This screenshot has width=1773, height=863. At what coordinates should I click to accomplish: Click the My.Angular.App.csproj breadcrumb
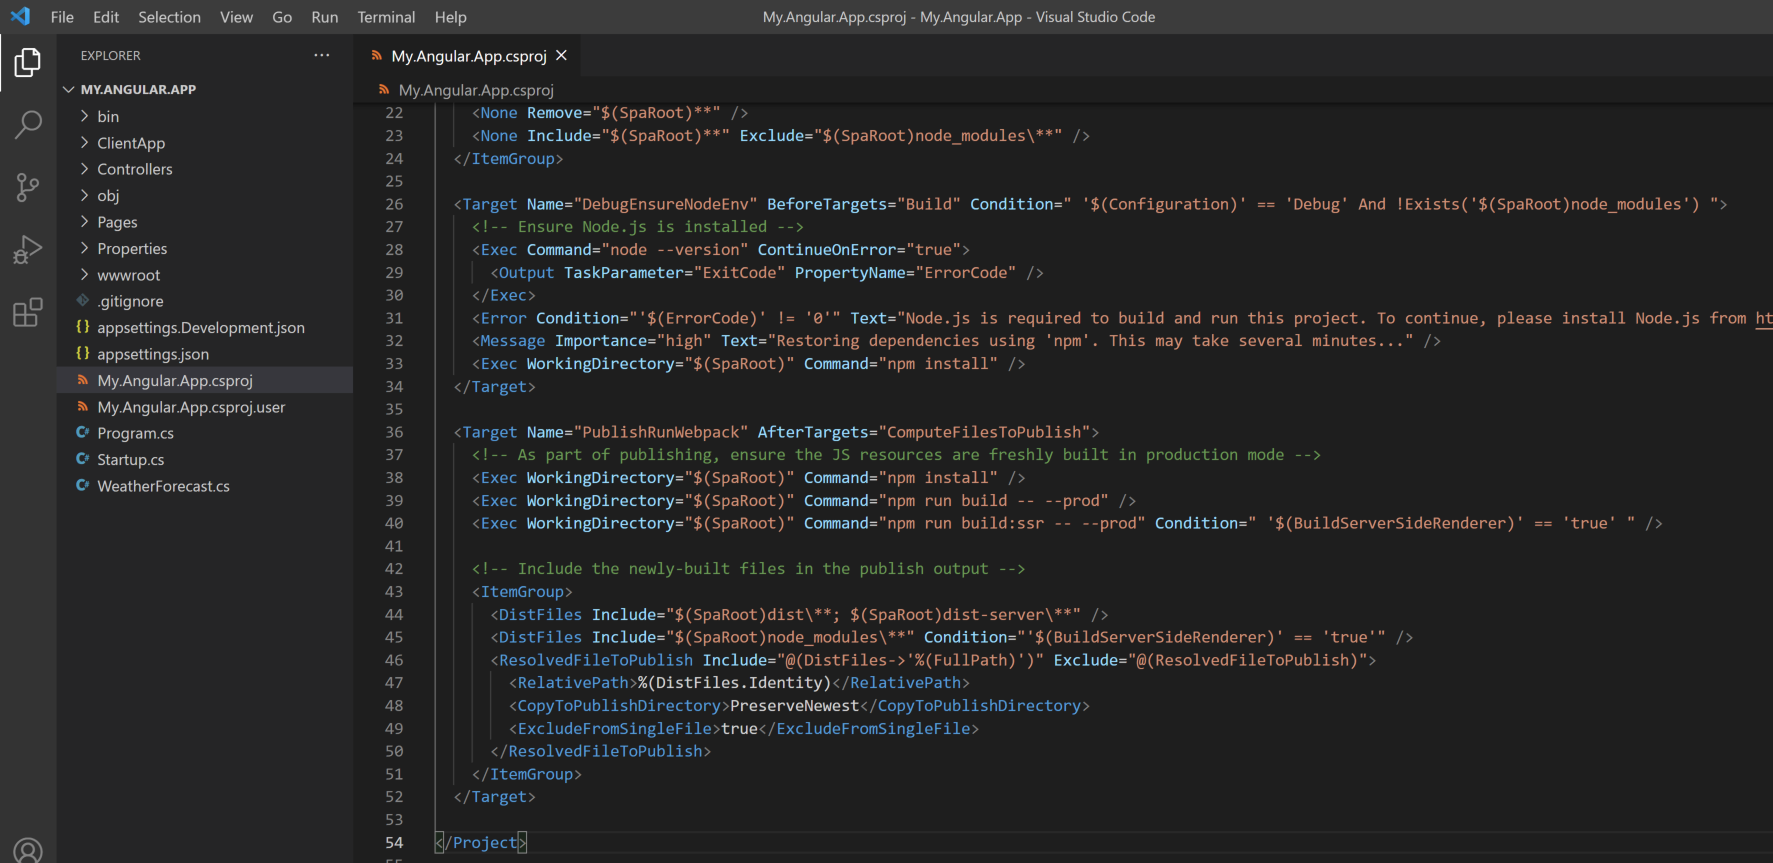point(475,90)
